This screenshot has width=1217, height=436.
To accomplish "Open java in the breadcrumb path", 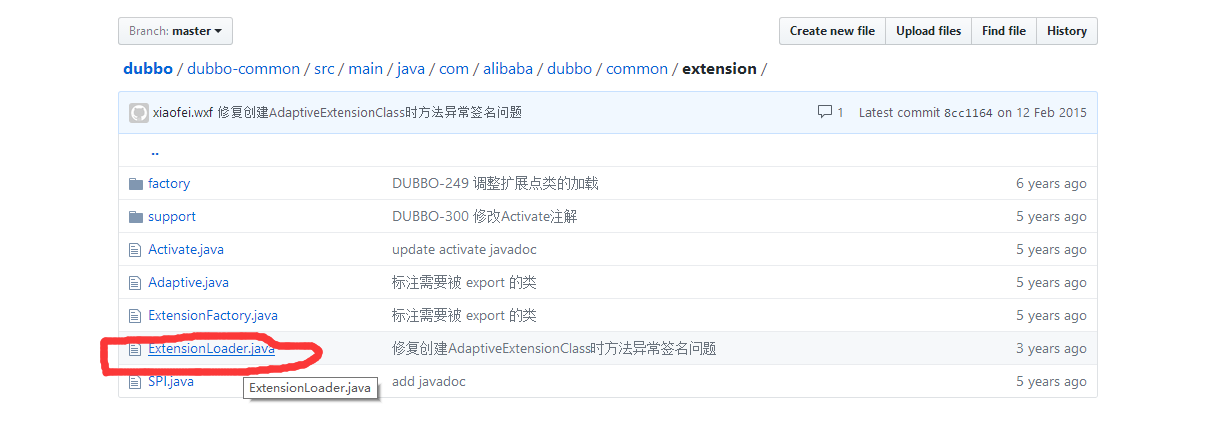I will [411, 69].
